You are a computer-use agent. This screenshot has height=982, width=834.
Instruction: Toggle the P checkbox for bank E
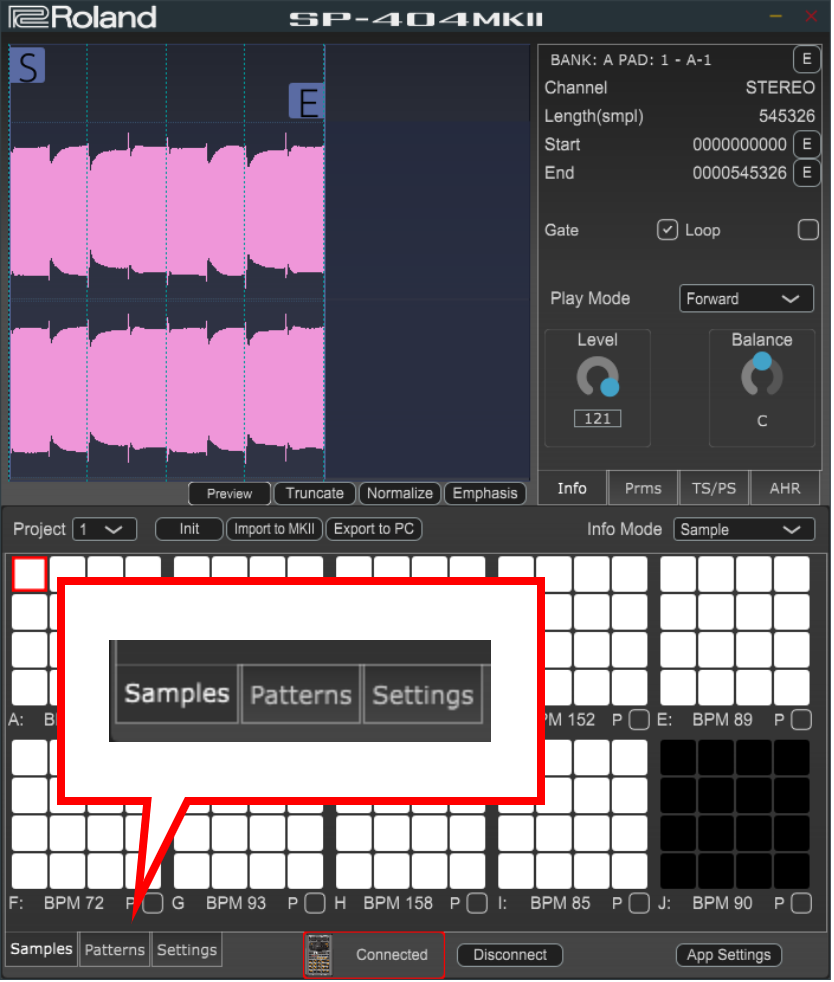click(x=803, y=721)
